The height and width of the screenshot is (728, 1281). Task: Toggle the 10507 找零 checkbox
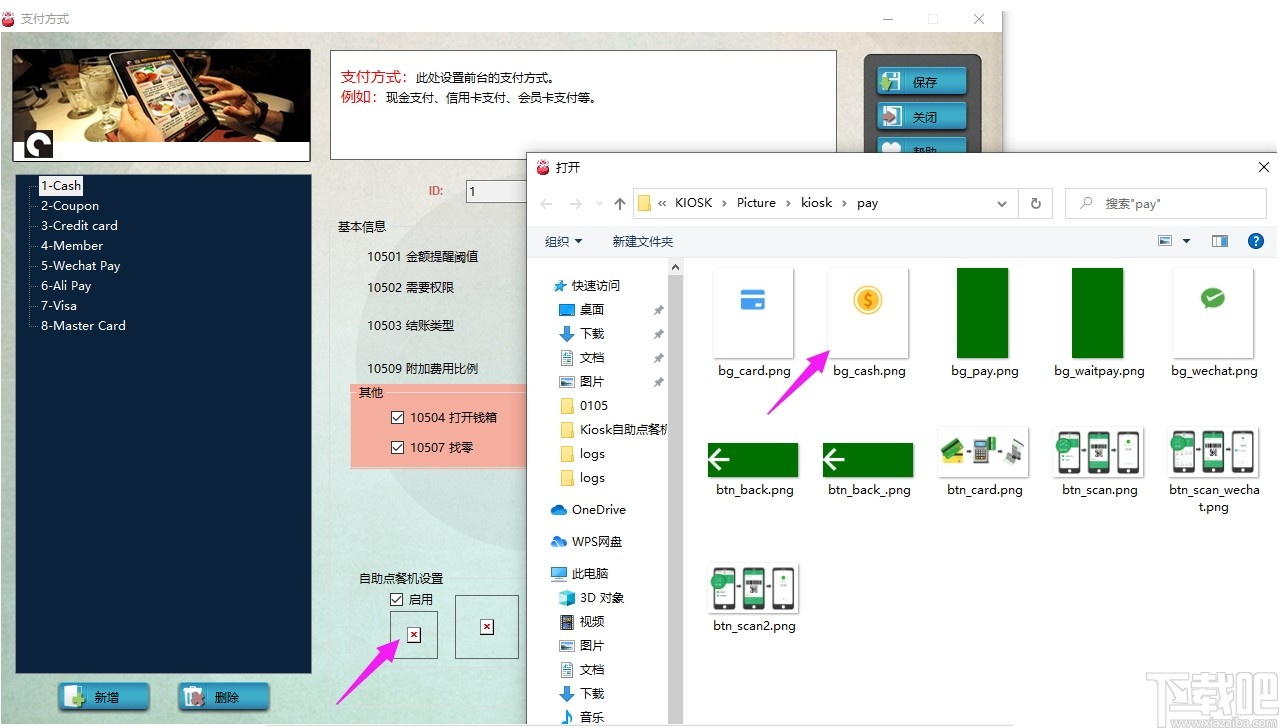(397, 447)
